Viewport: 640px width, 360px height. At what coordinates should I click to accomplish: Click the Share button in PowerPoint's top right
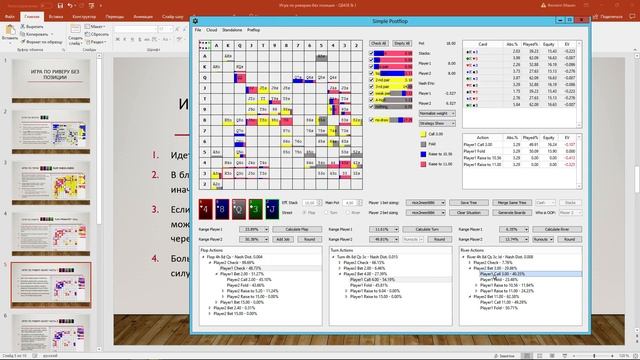pos(608,17)
